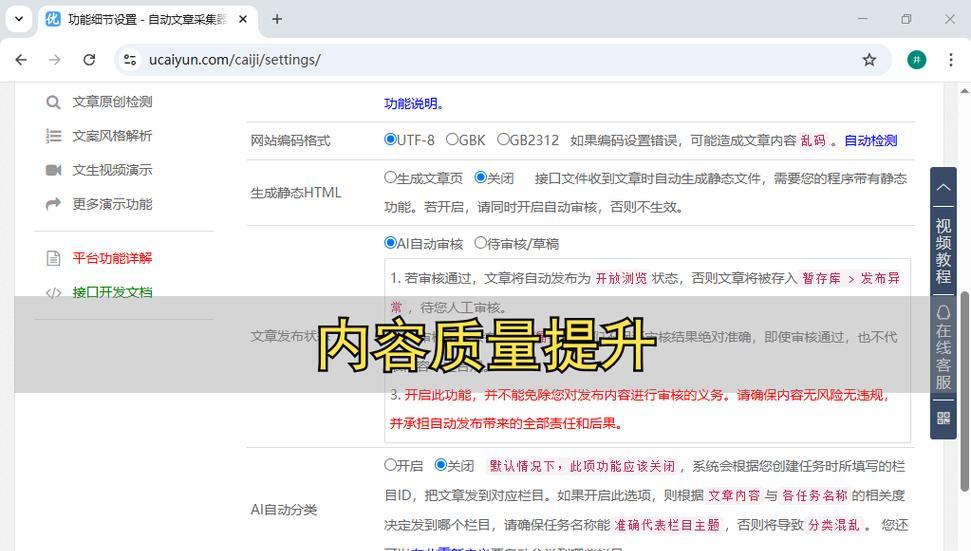Open 平台功能详解 link
Image resolution: width=971 pixels, height=551 pixels.
pyautogui.click(x=112, y=258)
